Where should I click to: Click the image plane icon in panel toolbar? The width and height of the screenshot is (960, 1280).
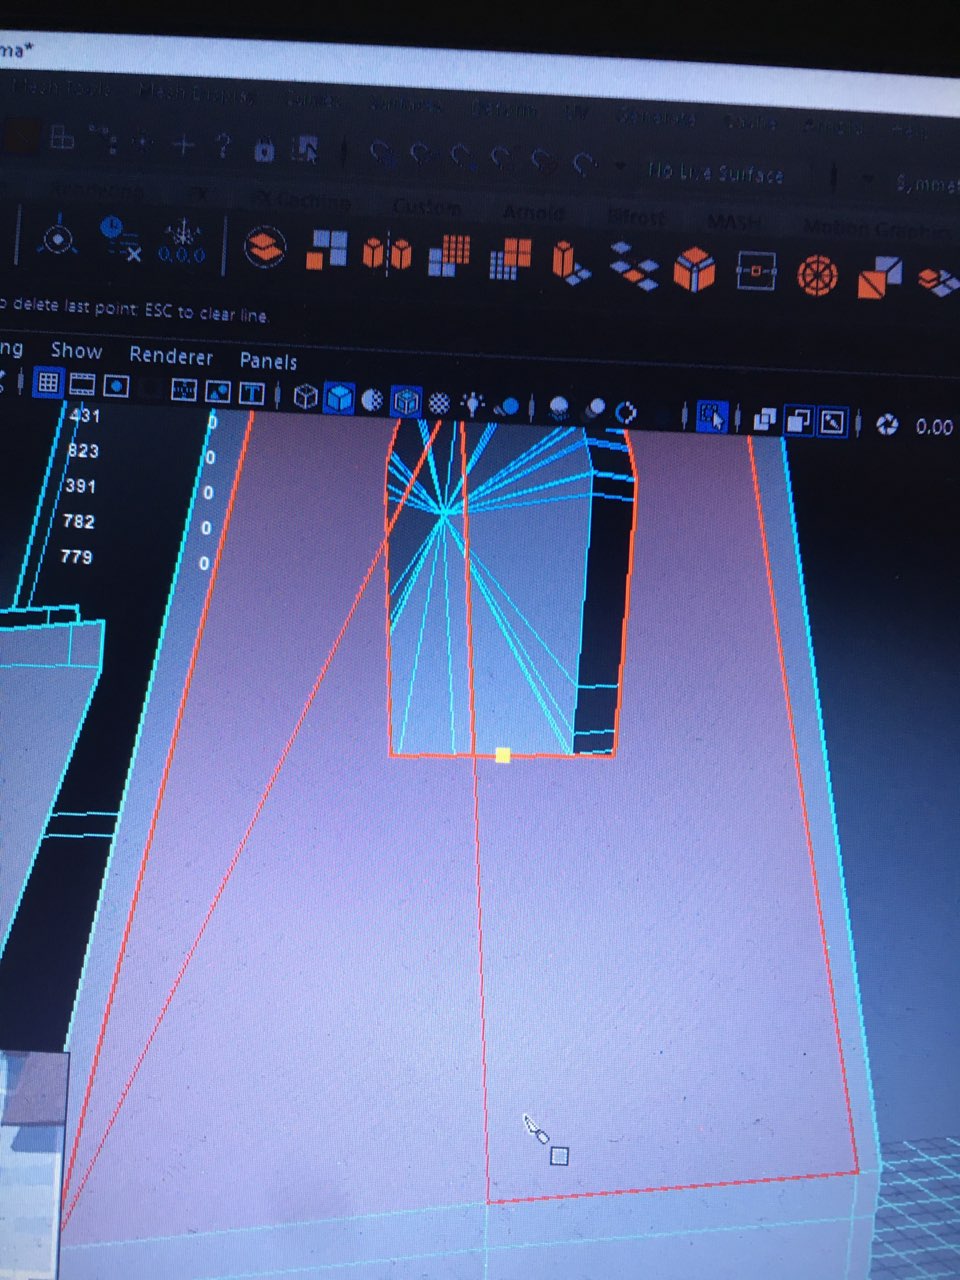pos(217,392)
